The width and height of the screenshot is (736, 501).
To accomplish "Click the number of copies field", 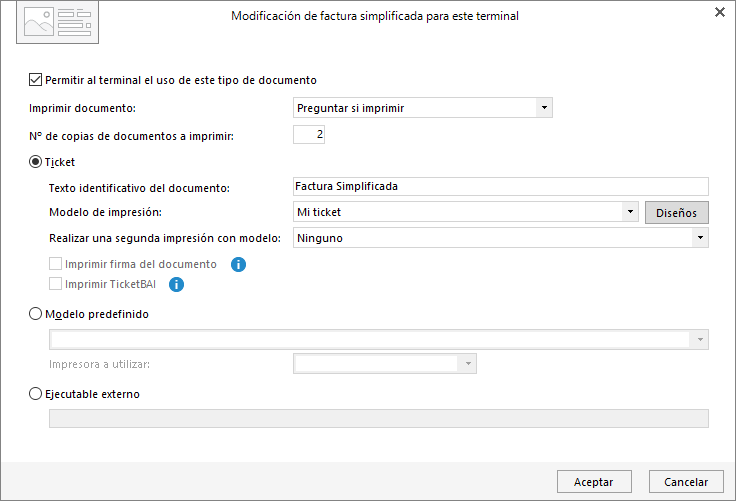I will click(x=309, y=134).
